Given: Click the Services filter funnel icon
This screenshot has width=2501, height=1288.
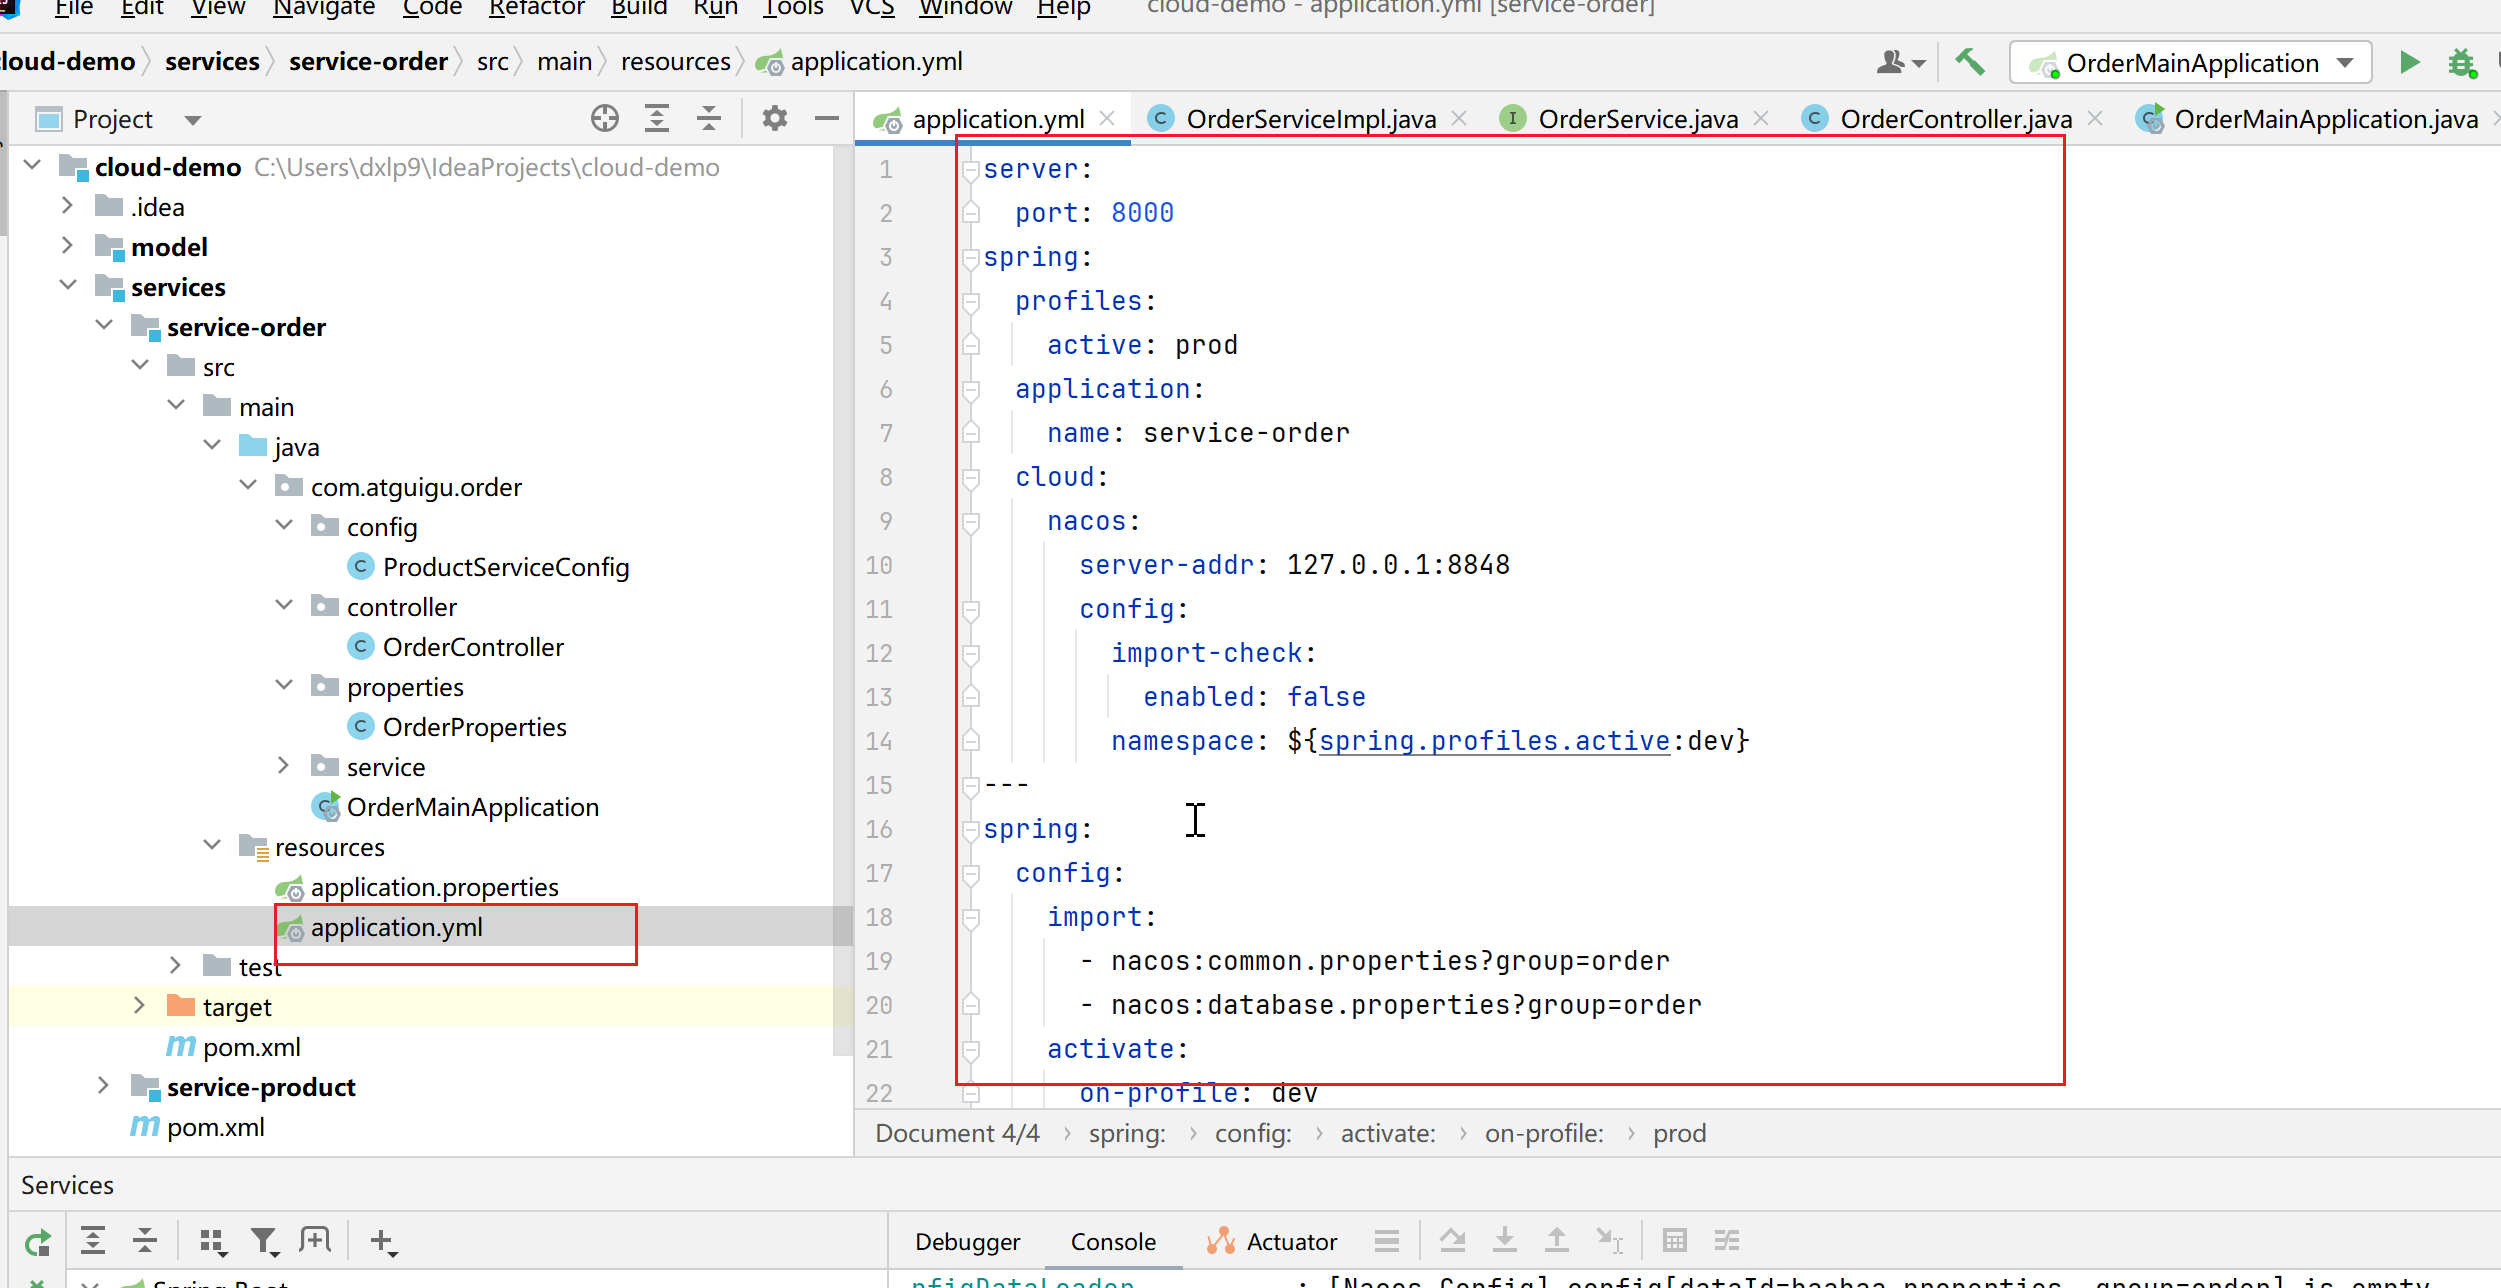Looking at the screenshot, I should pos(264,1242).
